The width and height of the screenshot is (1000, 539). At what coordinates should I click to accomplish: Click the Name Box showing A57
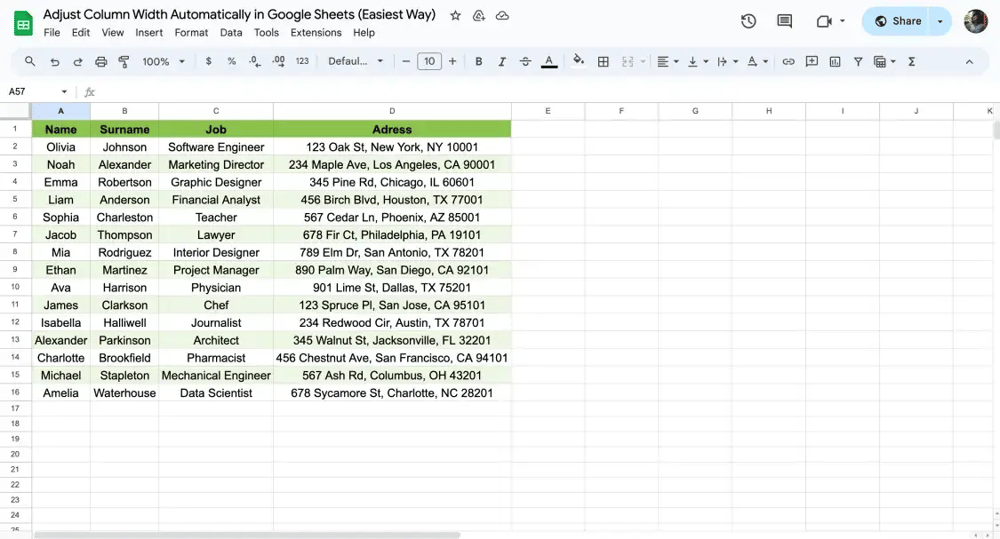(x=35, y=92)
